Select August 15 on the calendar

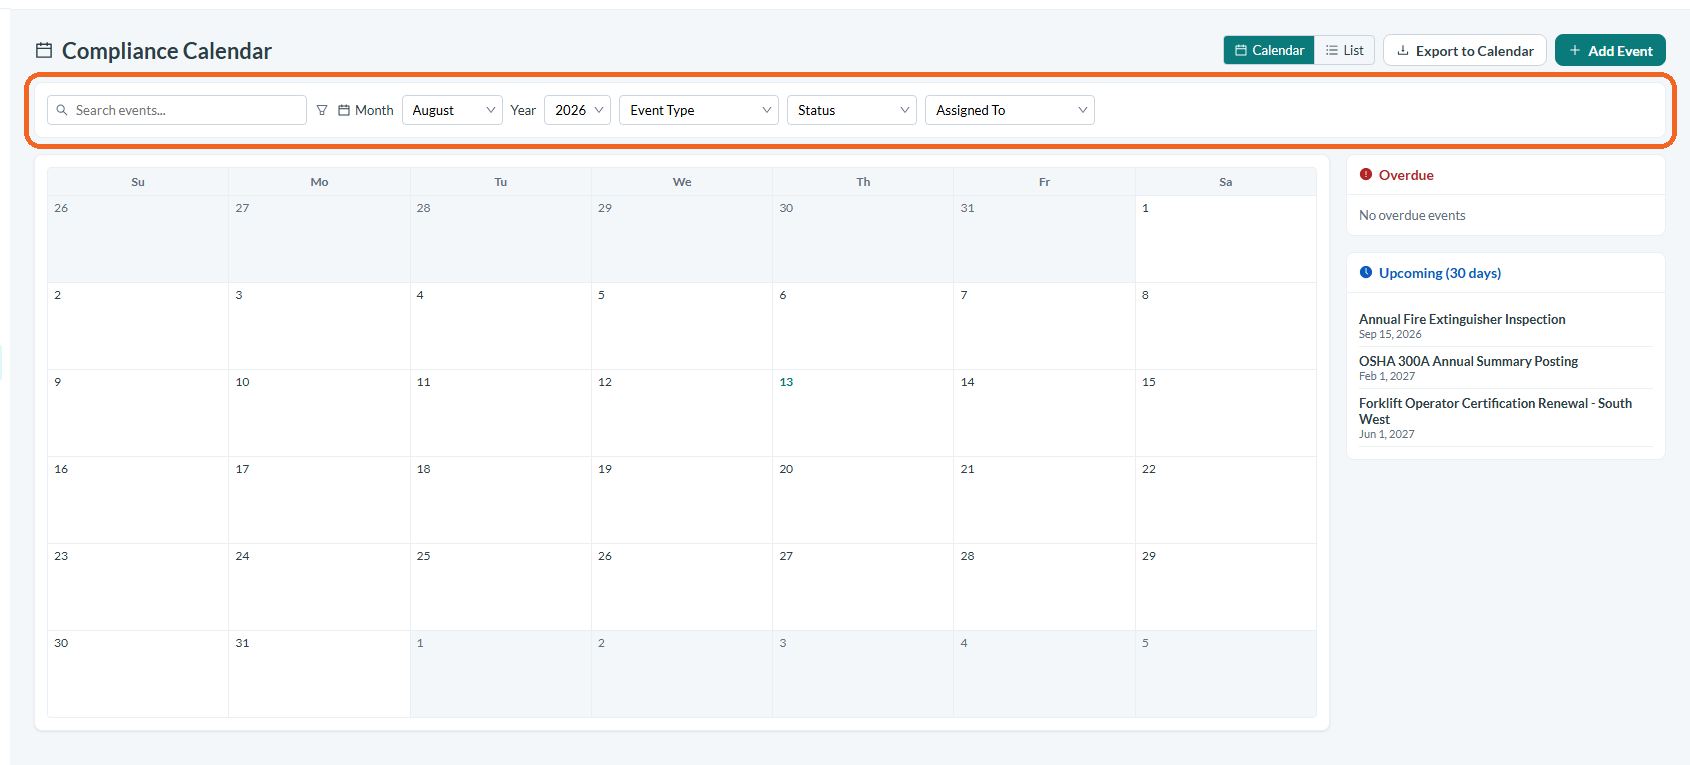click(x=1225, y=413)
